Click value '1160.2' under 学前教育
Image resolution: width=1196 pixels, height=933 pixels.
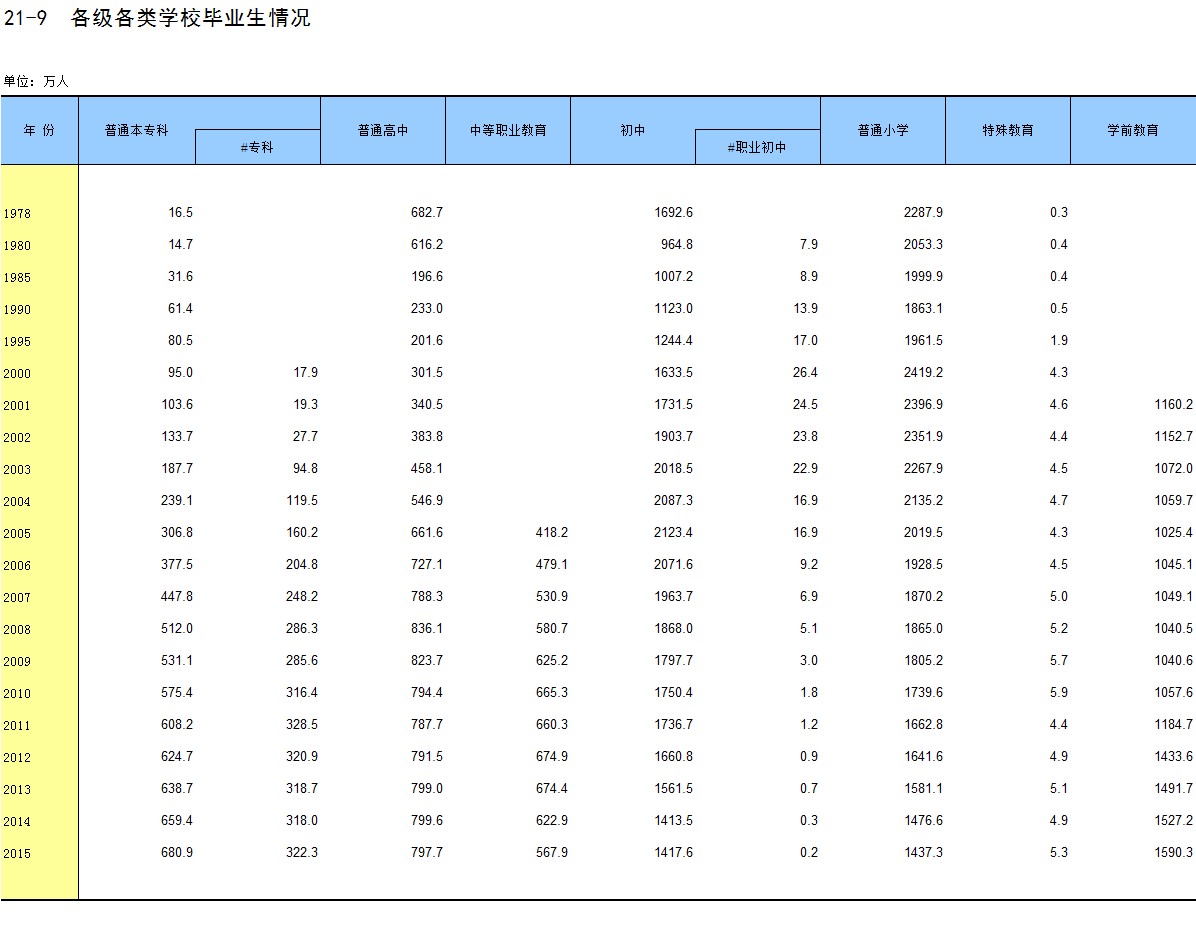click(1174, 405)
